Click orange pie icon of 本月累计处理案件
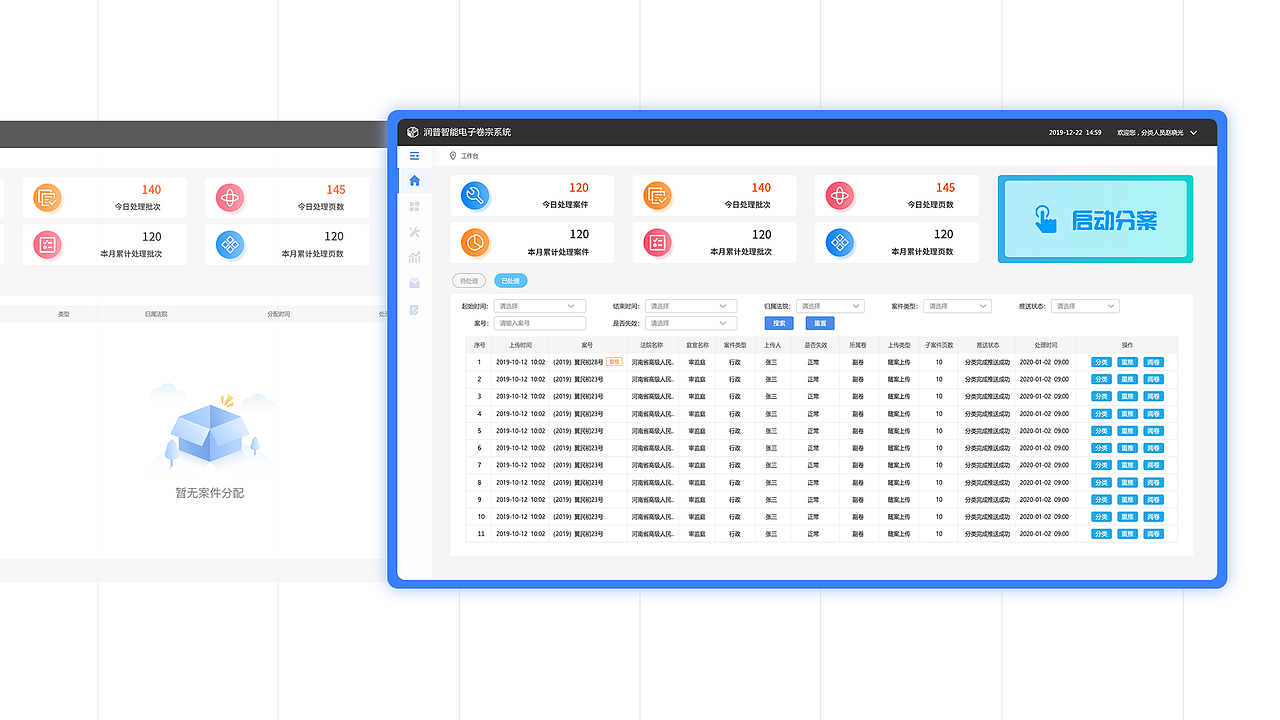This screenshot has height=720, width=1280. (x=476, y=242)
